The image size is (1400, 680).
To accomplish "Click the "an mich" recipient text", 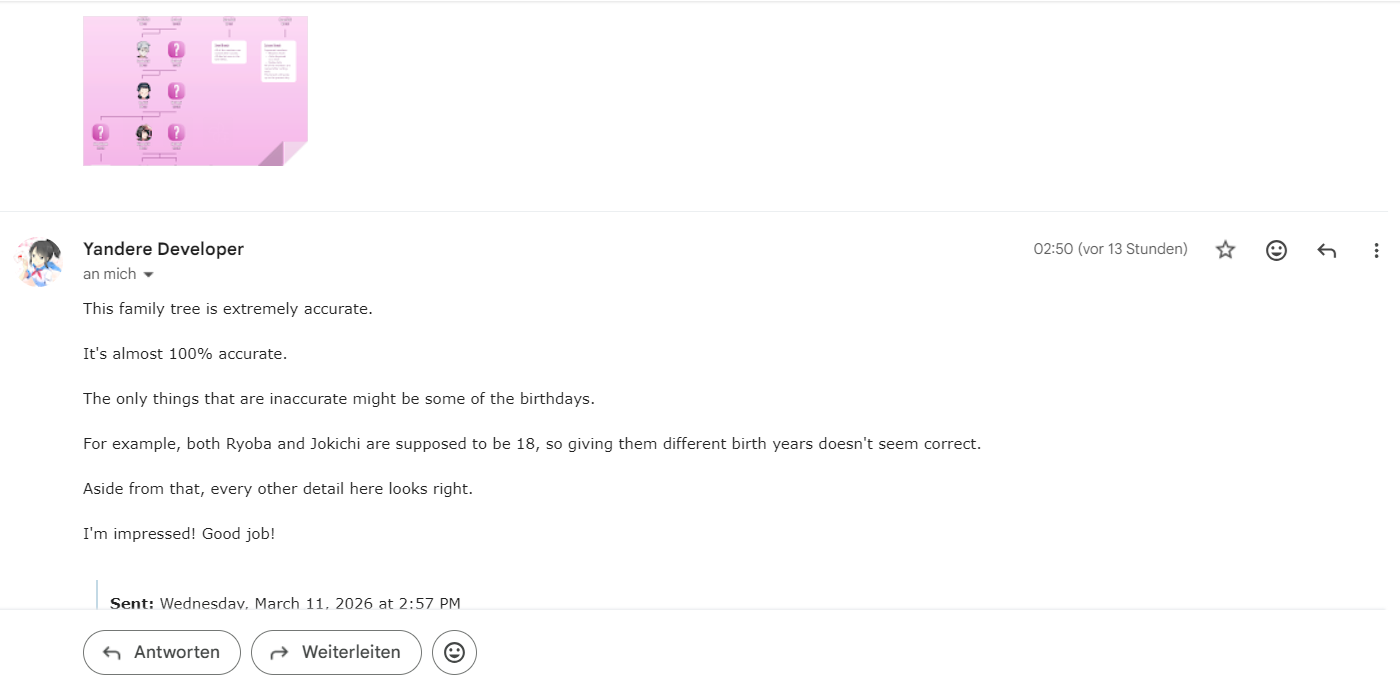I will click(x=111, y=274).
